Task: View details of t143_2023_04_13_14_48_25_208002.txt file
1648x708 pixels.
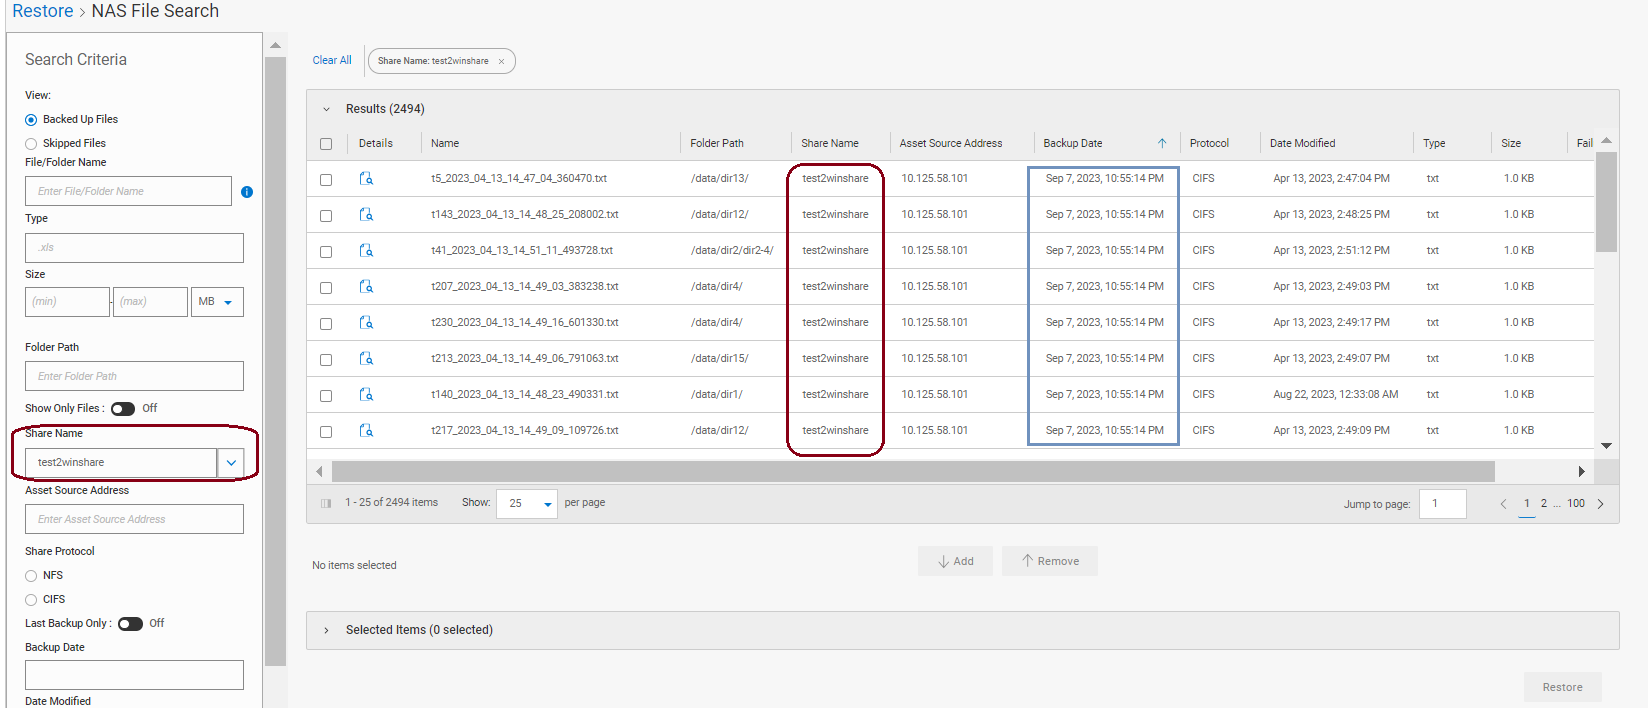Action: click(x=366, y=215)
